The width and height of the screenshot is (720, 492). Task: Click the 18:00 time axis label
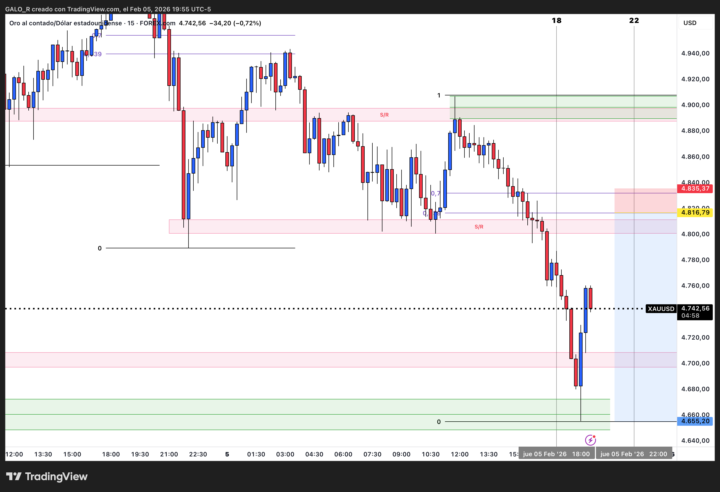(111, 454)
